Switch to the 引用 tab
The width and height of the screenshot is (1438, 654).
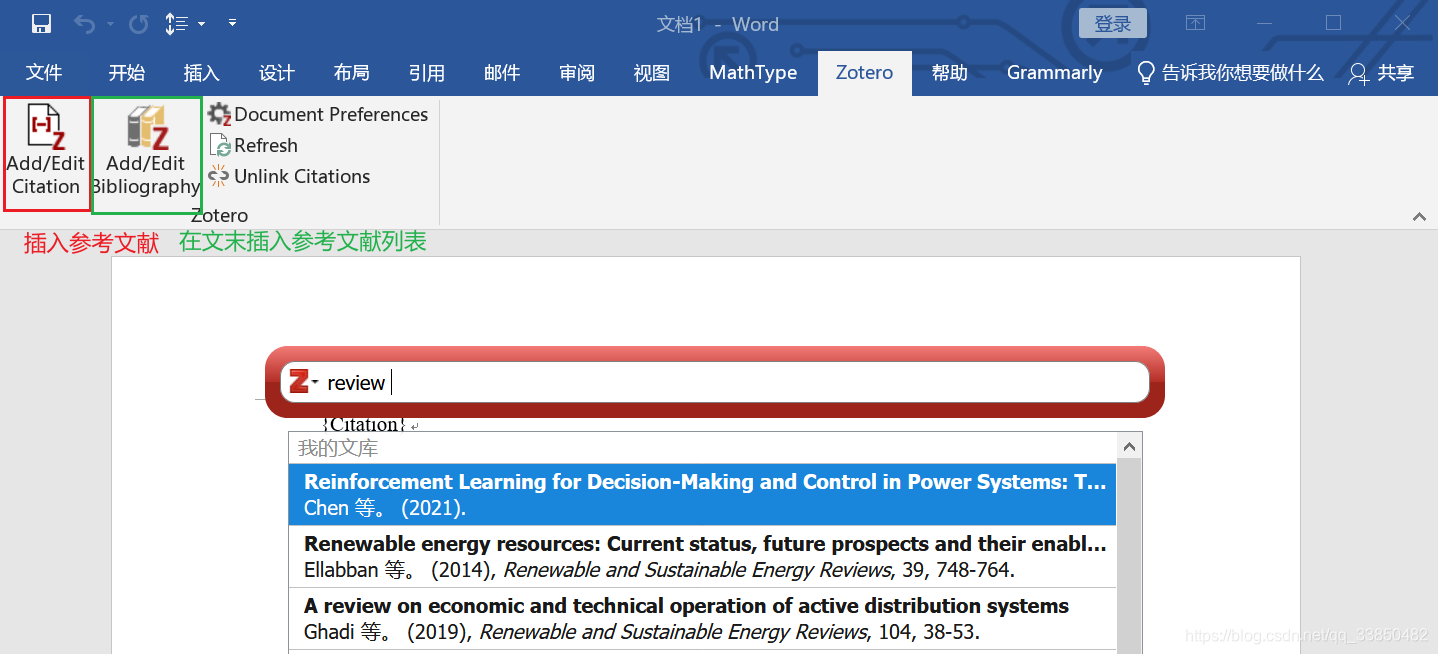point(427,72)
